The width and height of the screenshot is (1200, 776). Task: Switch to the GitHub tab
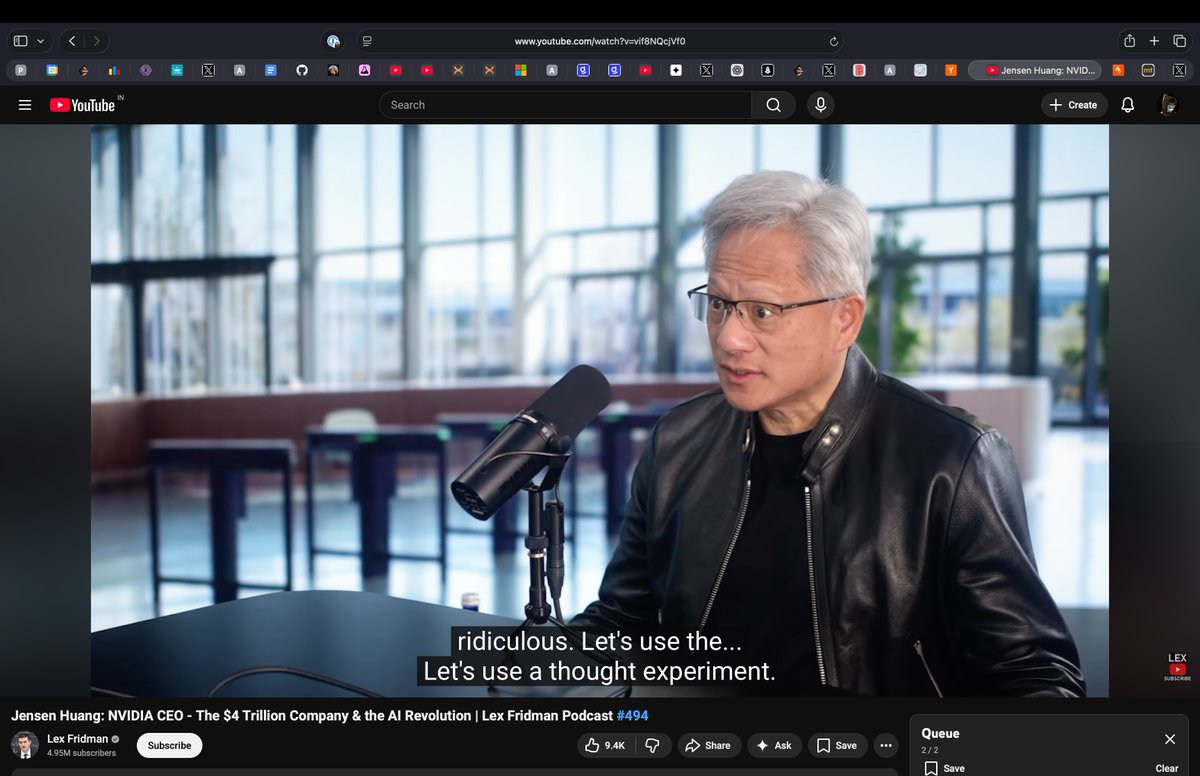click(x=302, y=70)
